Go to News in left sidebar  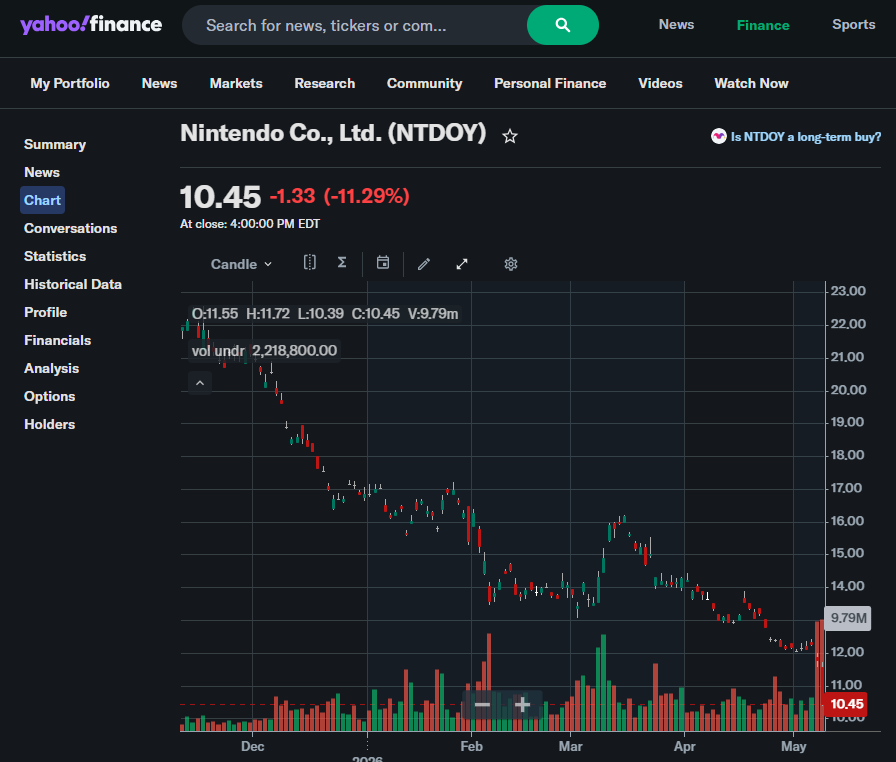click(x=42, y=173)
